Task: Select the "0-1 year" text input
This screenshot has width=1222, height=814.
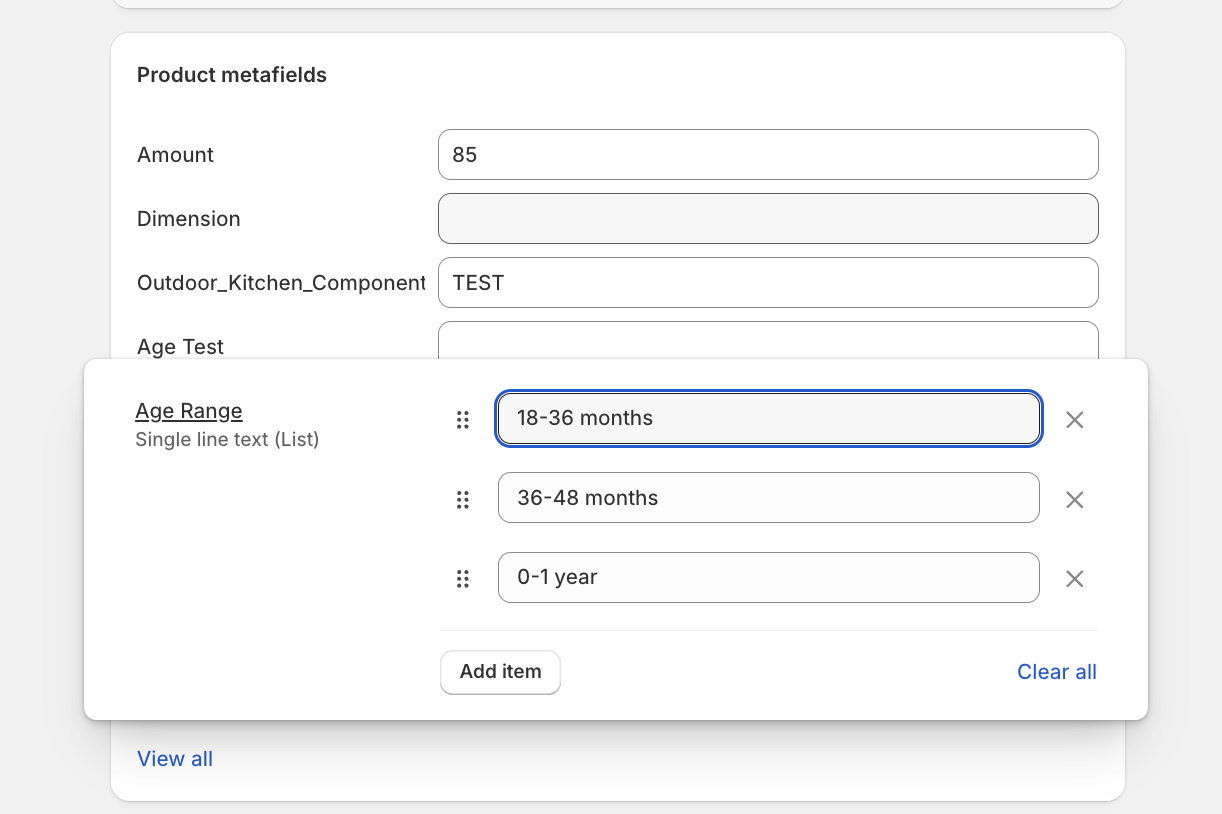Action: tap(768, 577)
